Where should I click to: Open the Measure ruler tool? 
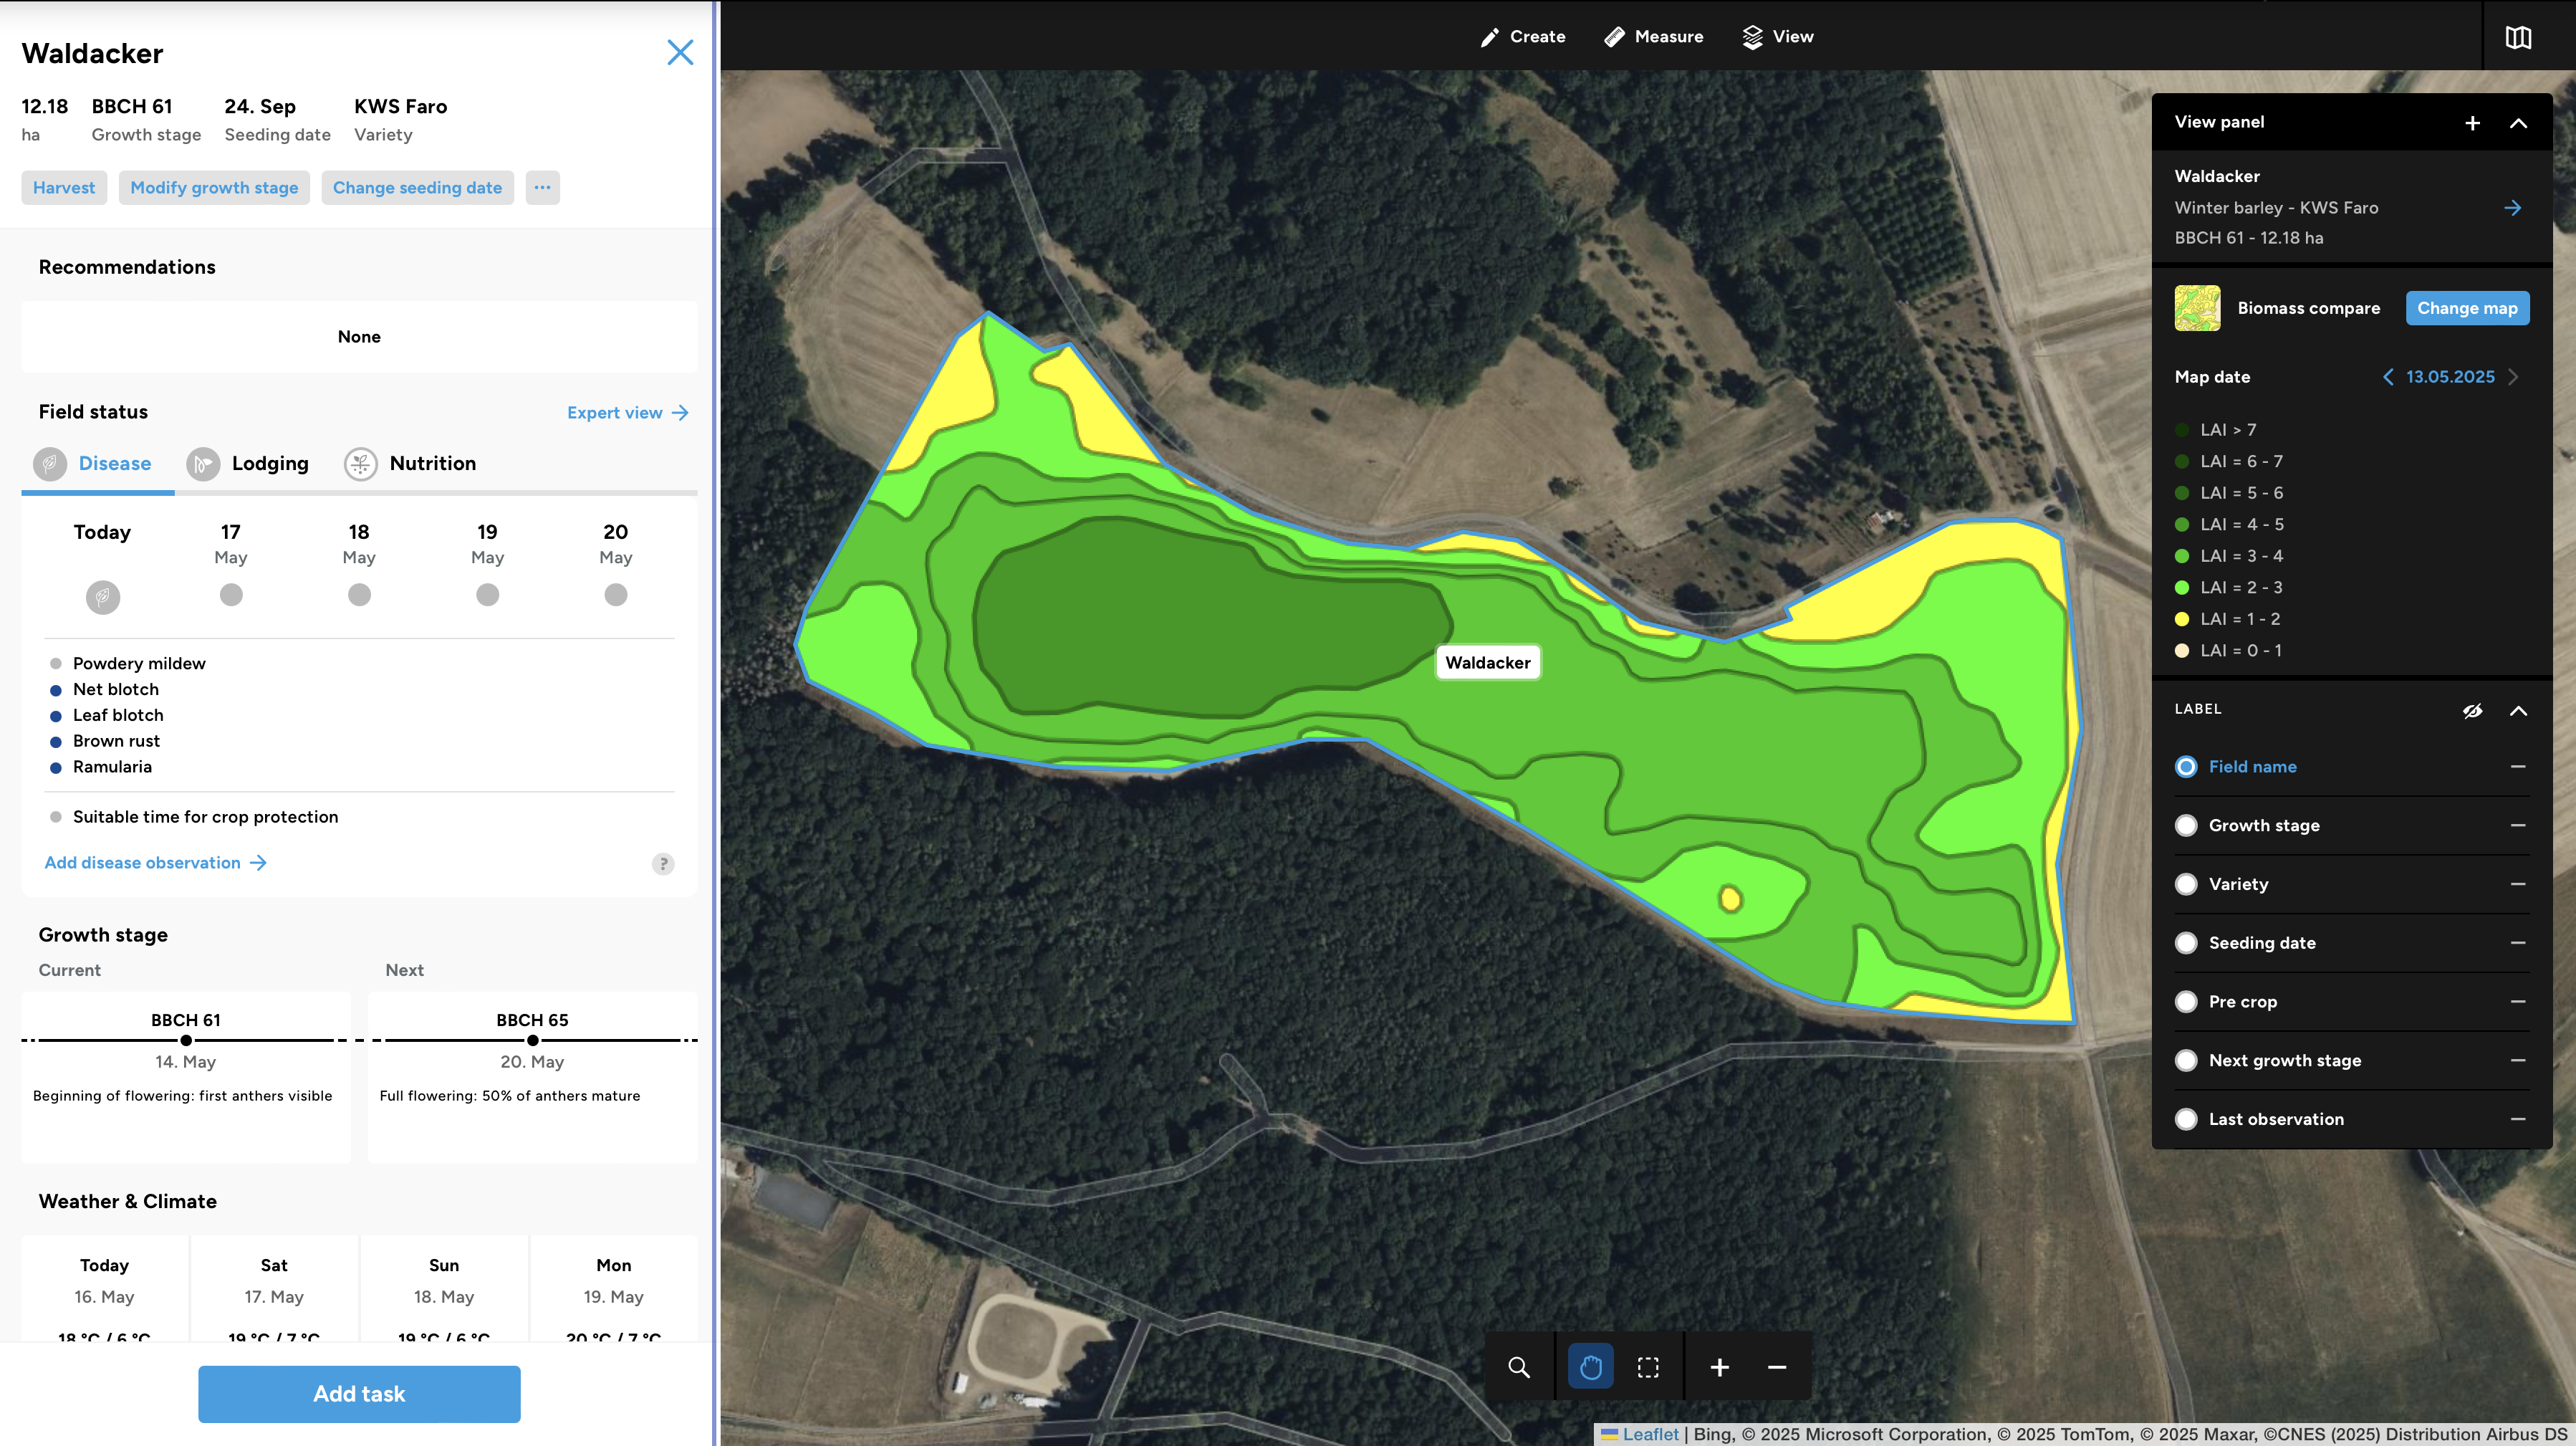[1653, 36]
